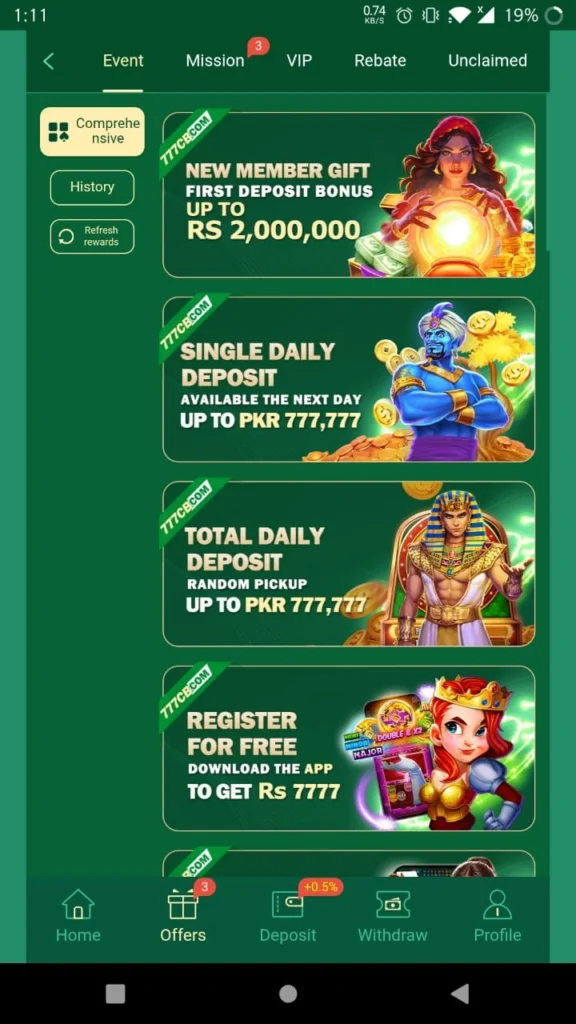Tap the Withdraw cash icon

coord(392,904)
